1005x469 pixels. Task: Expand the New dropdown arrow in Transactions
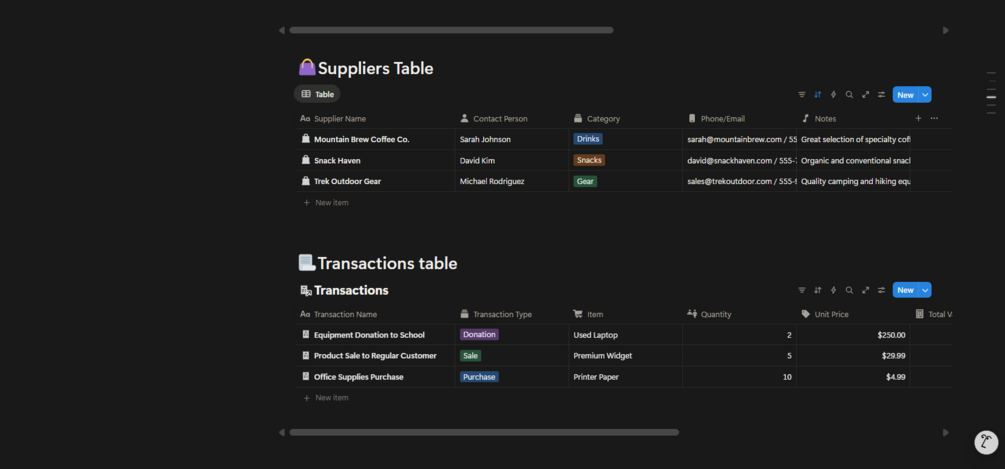click(x=925, y=290)
